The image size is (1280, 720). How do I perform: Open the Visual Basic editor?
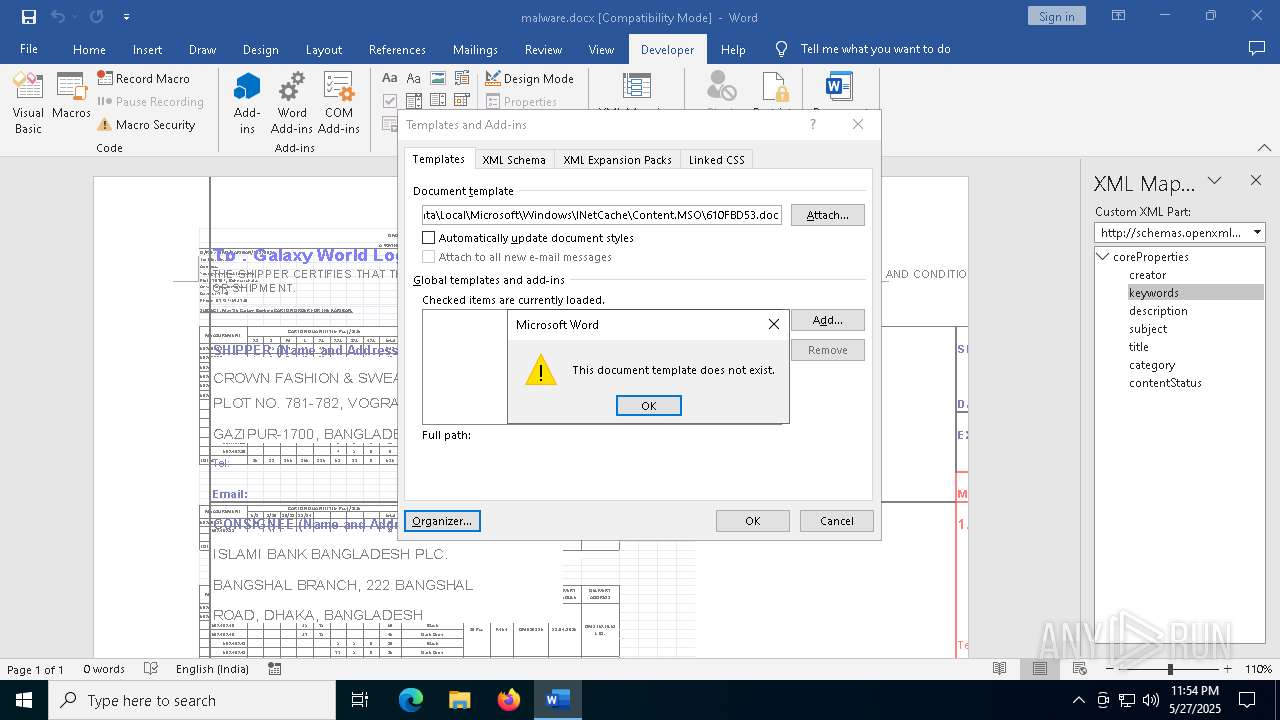[28, 103]
